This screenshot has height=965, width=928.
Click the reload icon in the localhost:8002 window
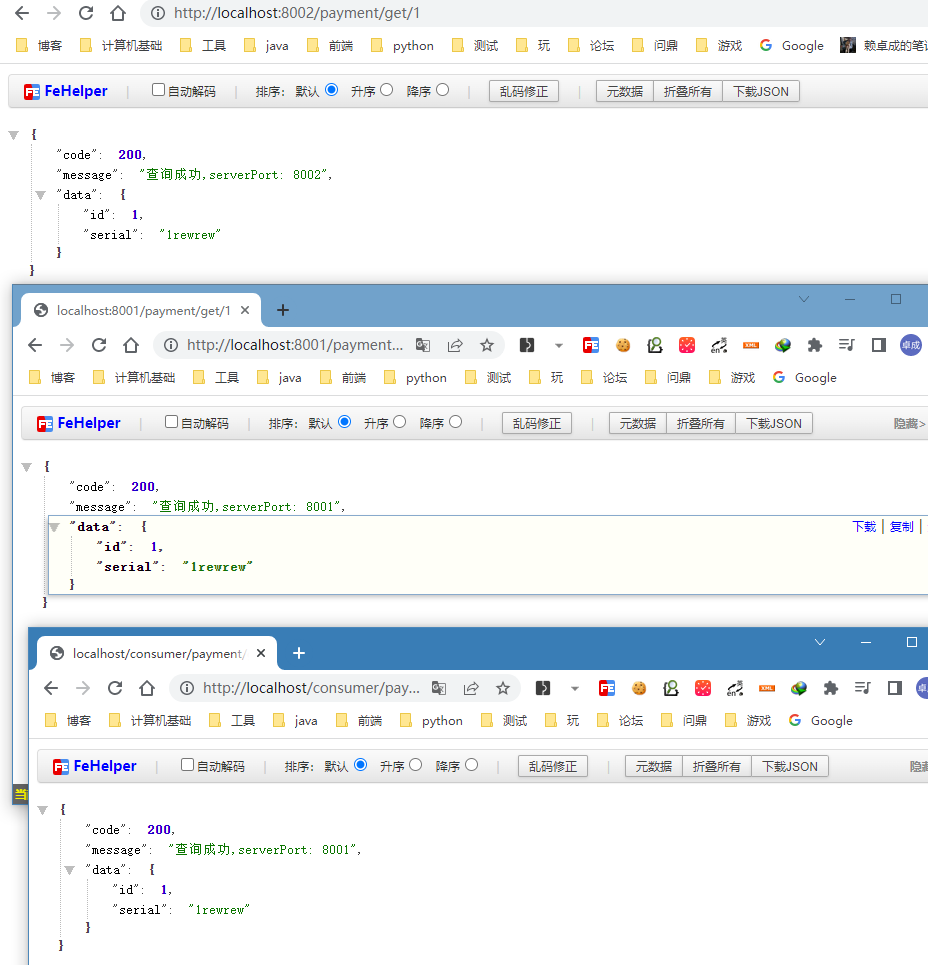(x=86, y=13)
